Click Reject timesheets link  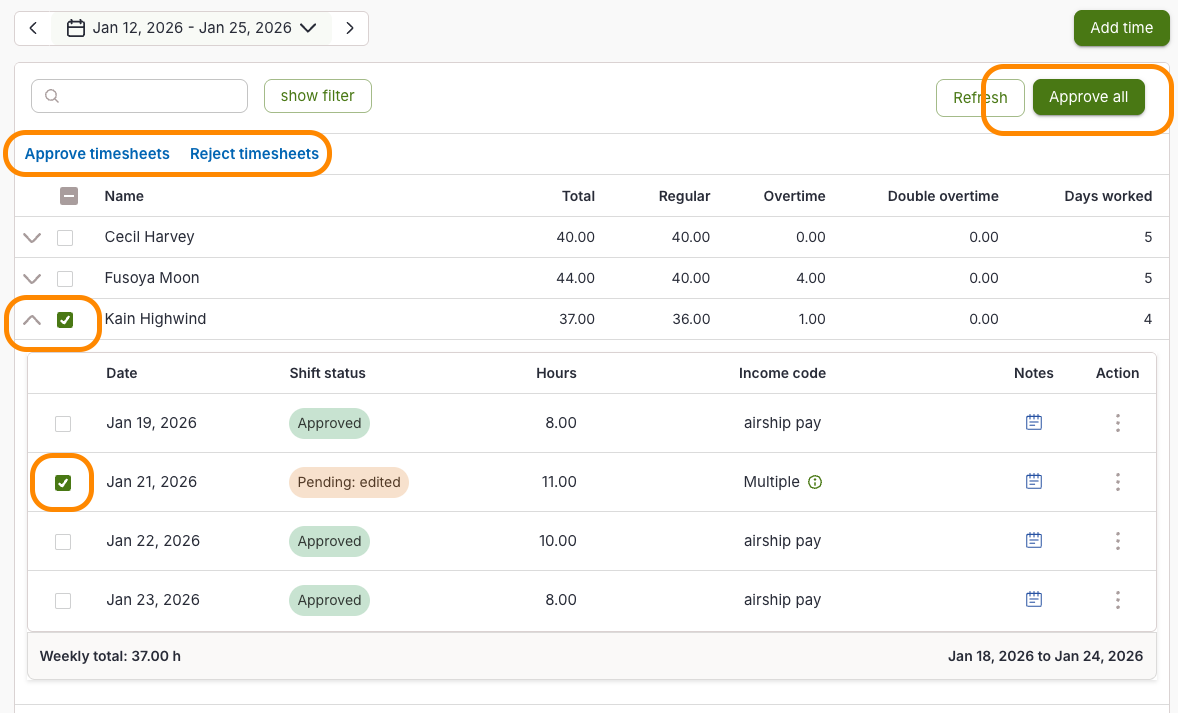[255, 154]
